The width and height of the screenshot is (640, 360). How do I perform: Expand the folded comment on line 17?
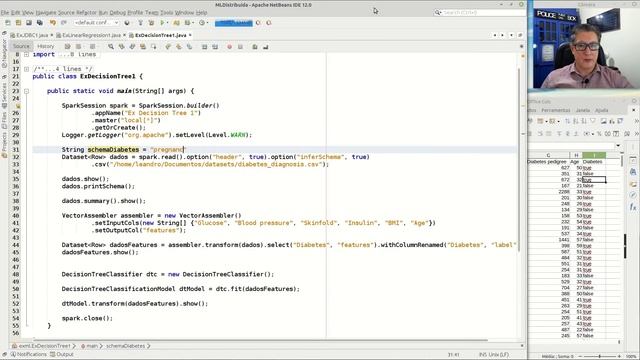tap(26, 69)
